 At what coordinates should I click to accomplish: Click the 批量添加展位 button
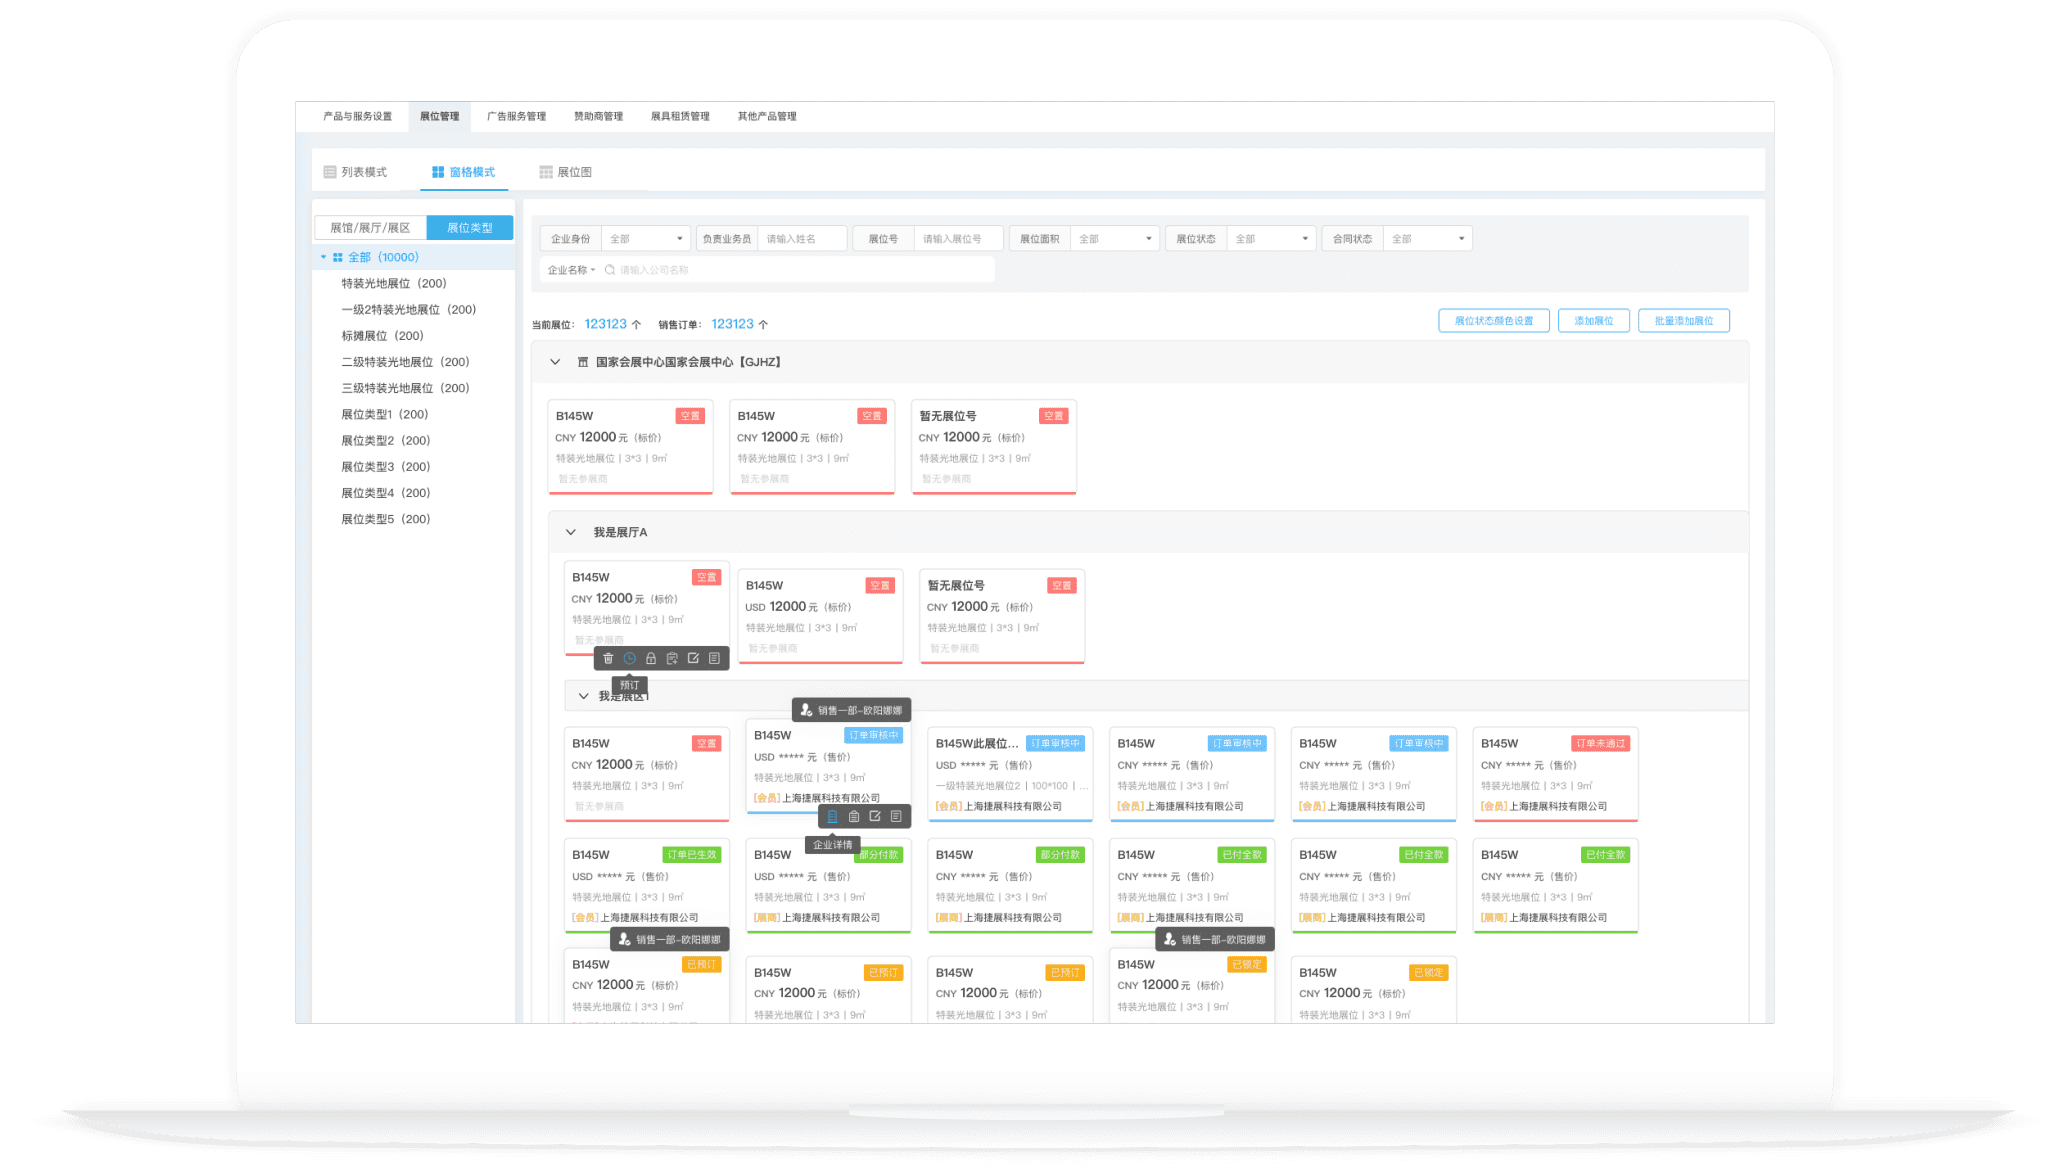click(x=1683, y=321)
